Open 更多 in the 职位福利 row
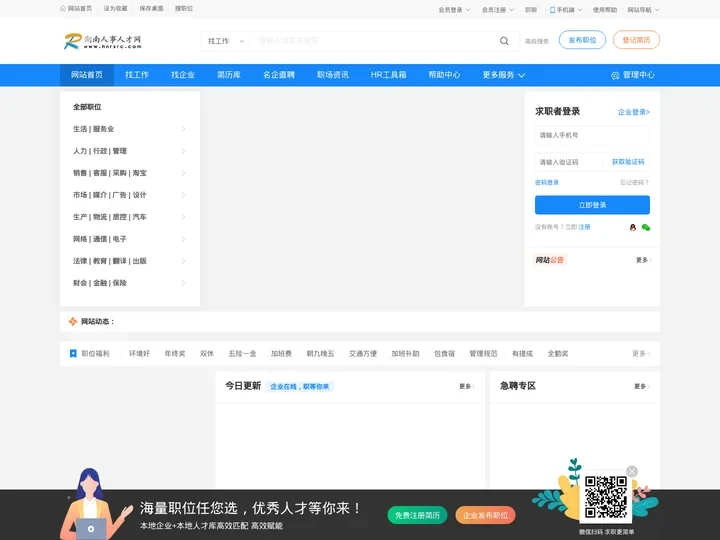This screenshot has height=540, width=720. [641, 354]
